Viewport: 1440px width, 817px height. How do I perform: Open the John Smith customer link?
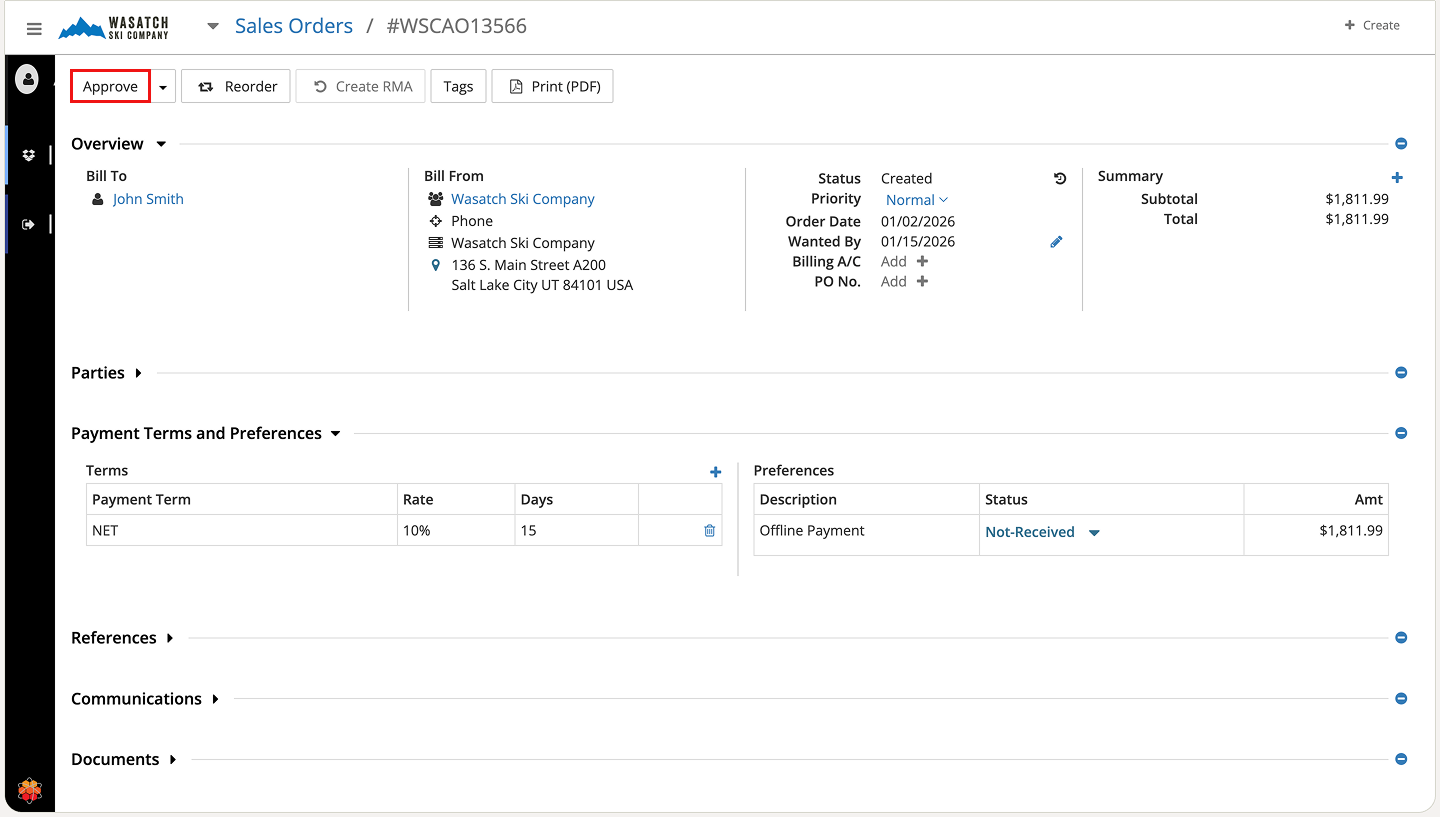148,199
